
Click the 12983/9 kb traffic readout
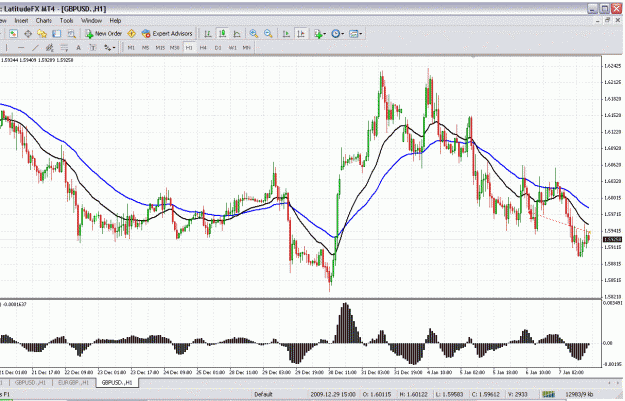579,395
